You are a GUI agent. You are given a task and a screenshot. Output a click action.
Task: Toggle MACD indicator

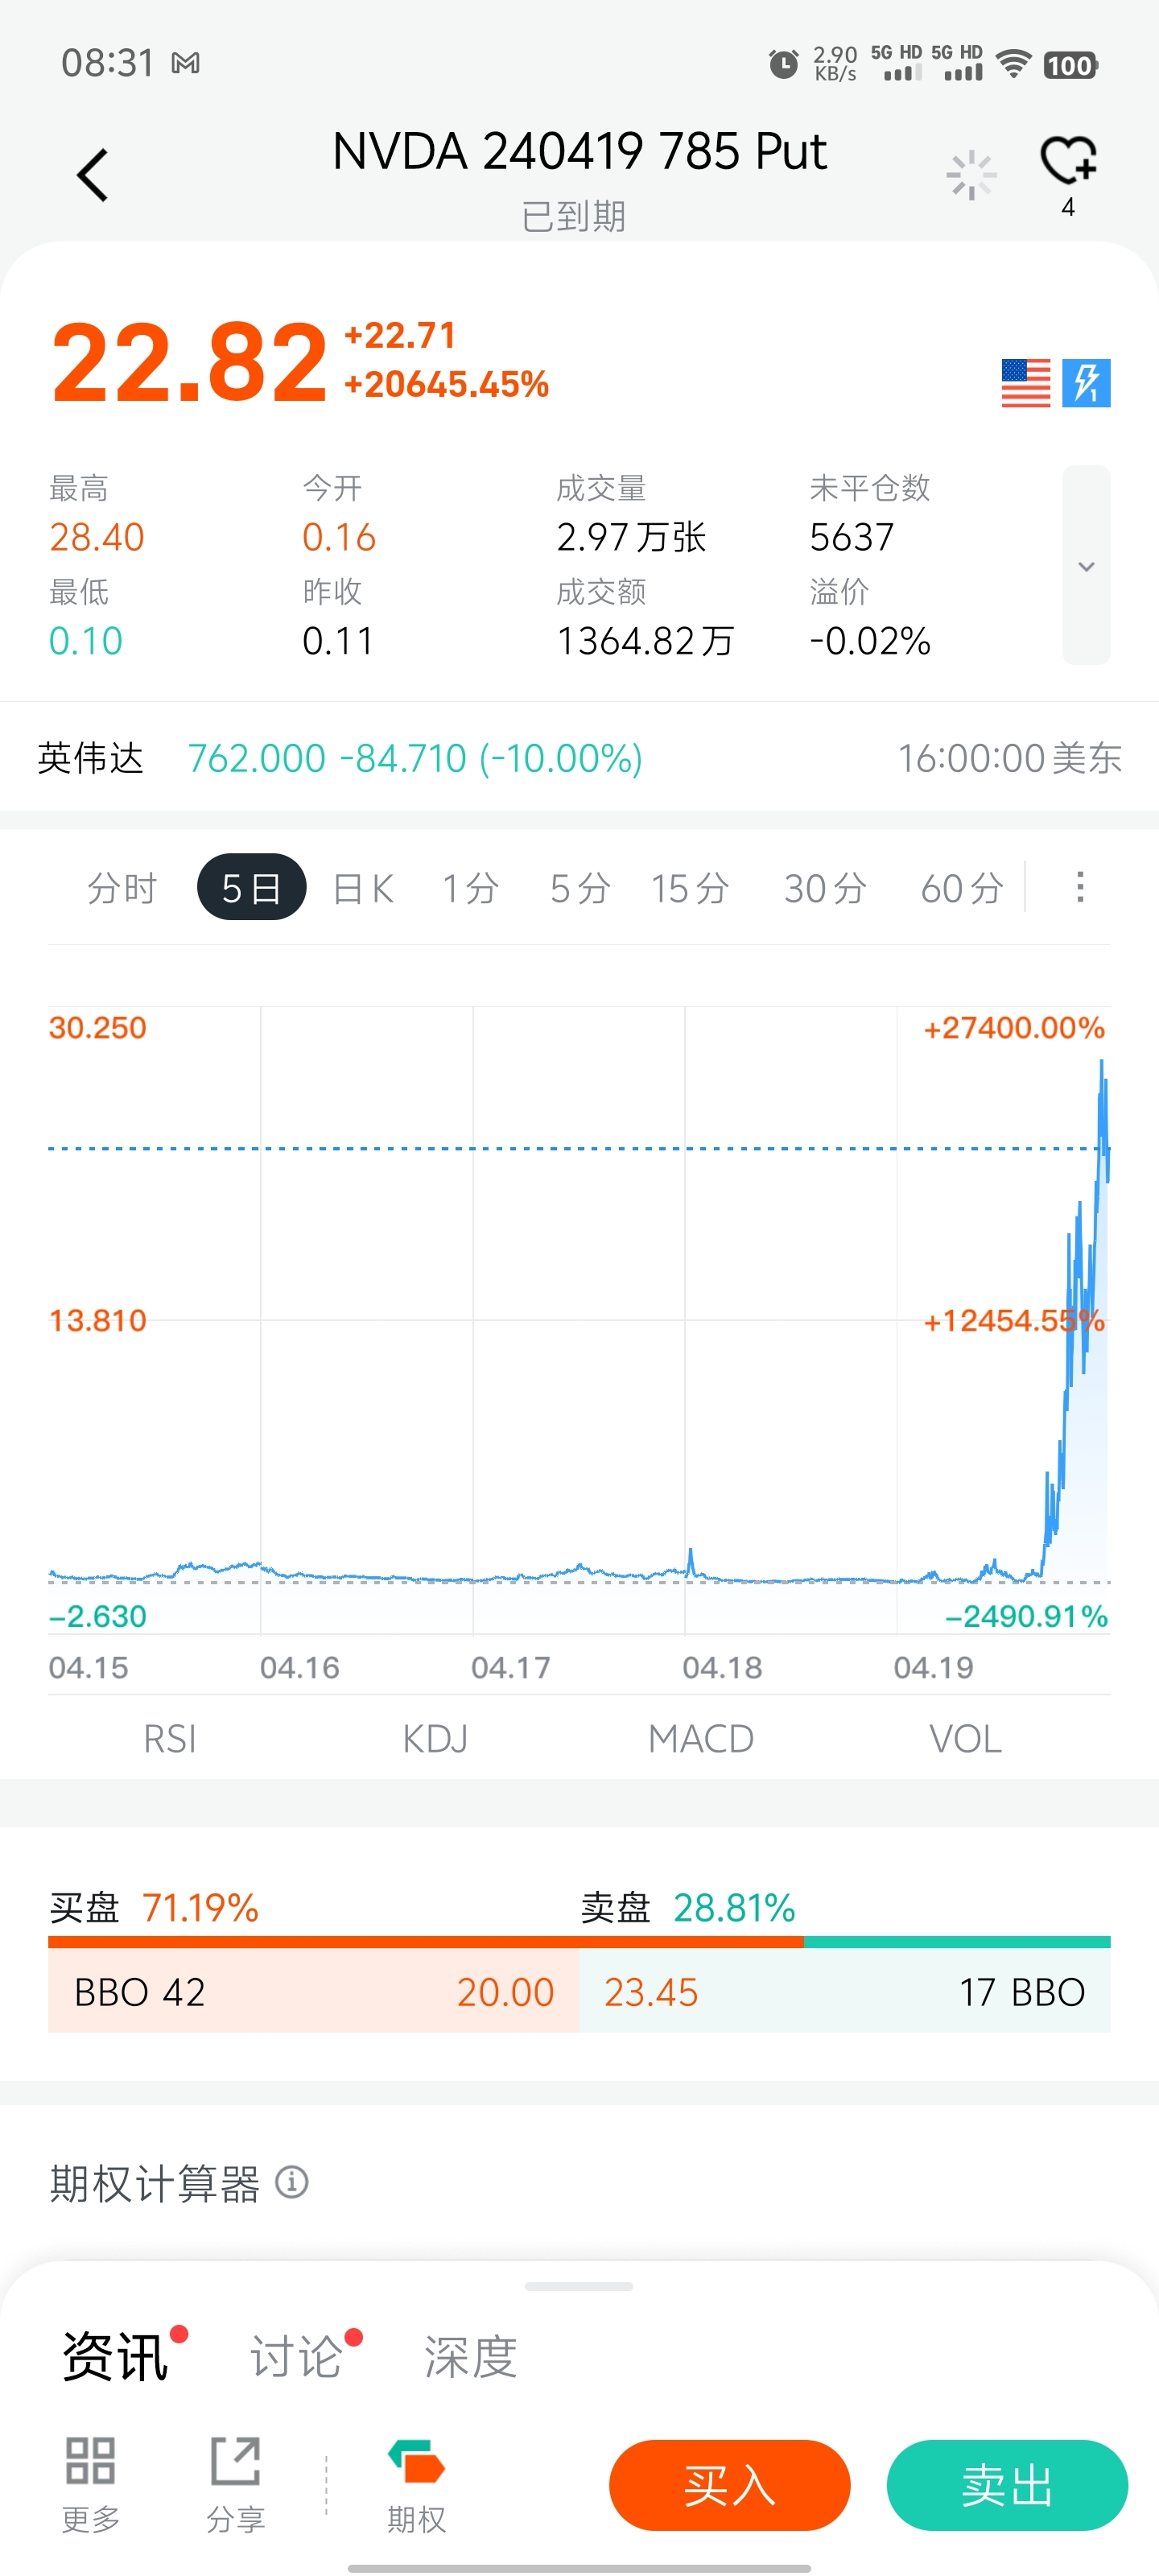click(700, 1739)
